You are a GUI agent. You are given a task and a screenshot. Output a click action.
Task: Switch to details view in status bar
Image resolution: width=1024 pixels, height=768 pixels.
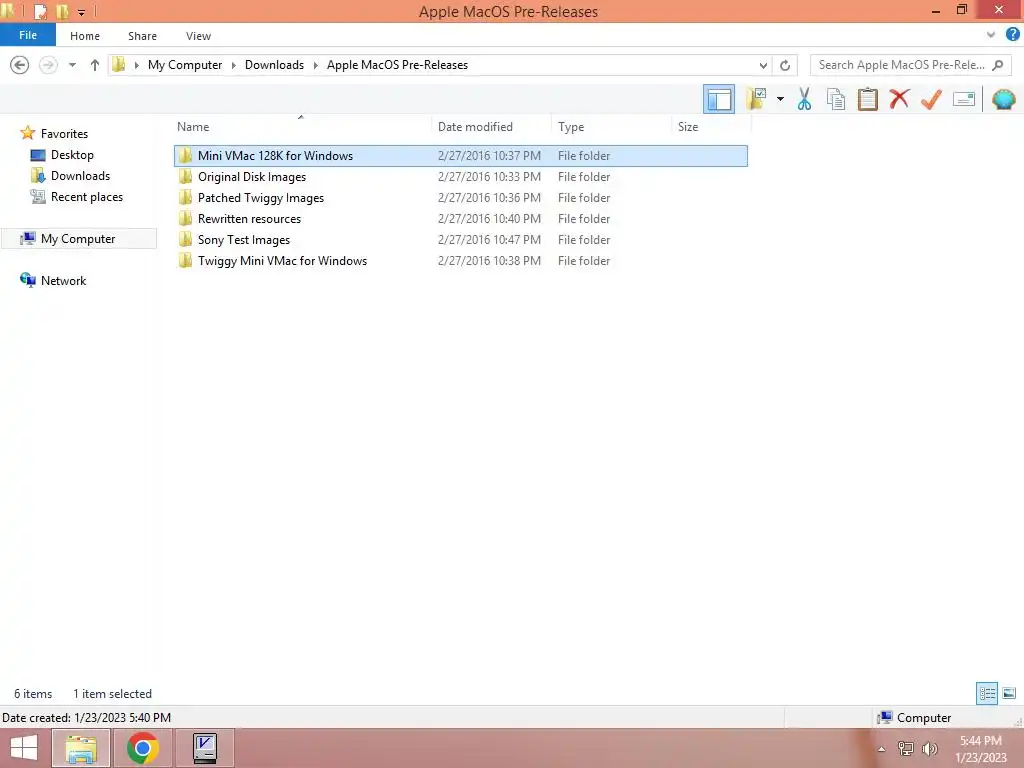pyautogui.click(x=987, y=694)
